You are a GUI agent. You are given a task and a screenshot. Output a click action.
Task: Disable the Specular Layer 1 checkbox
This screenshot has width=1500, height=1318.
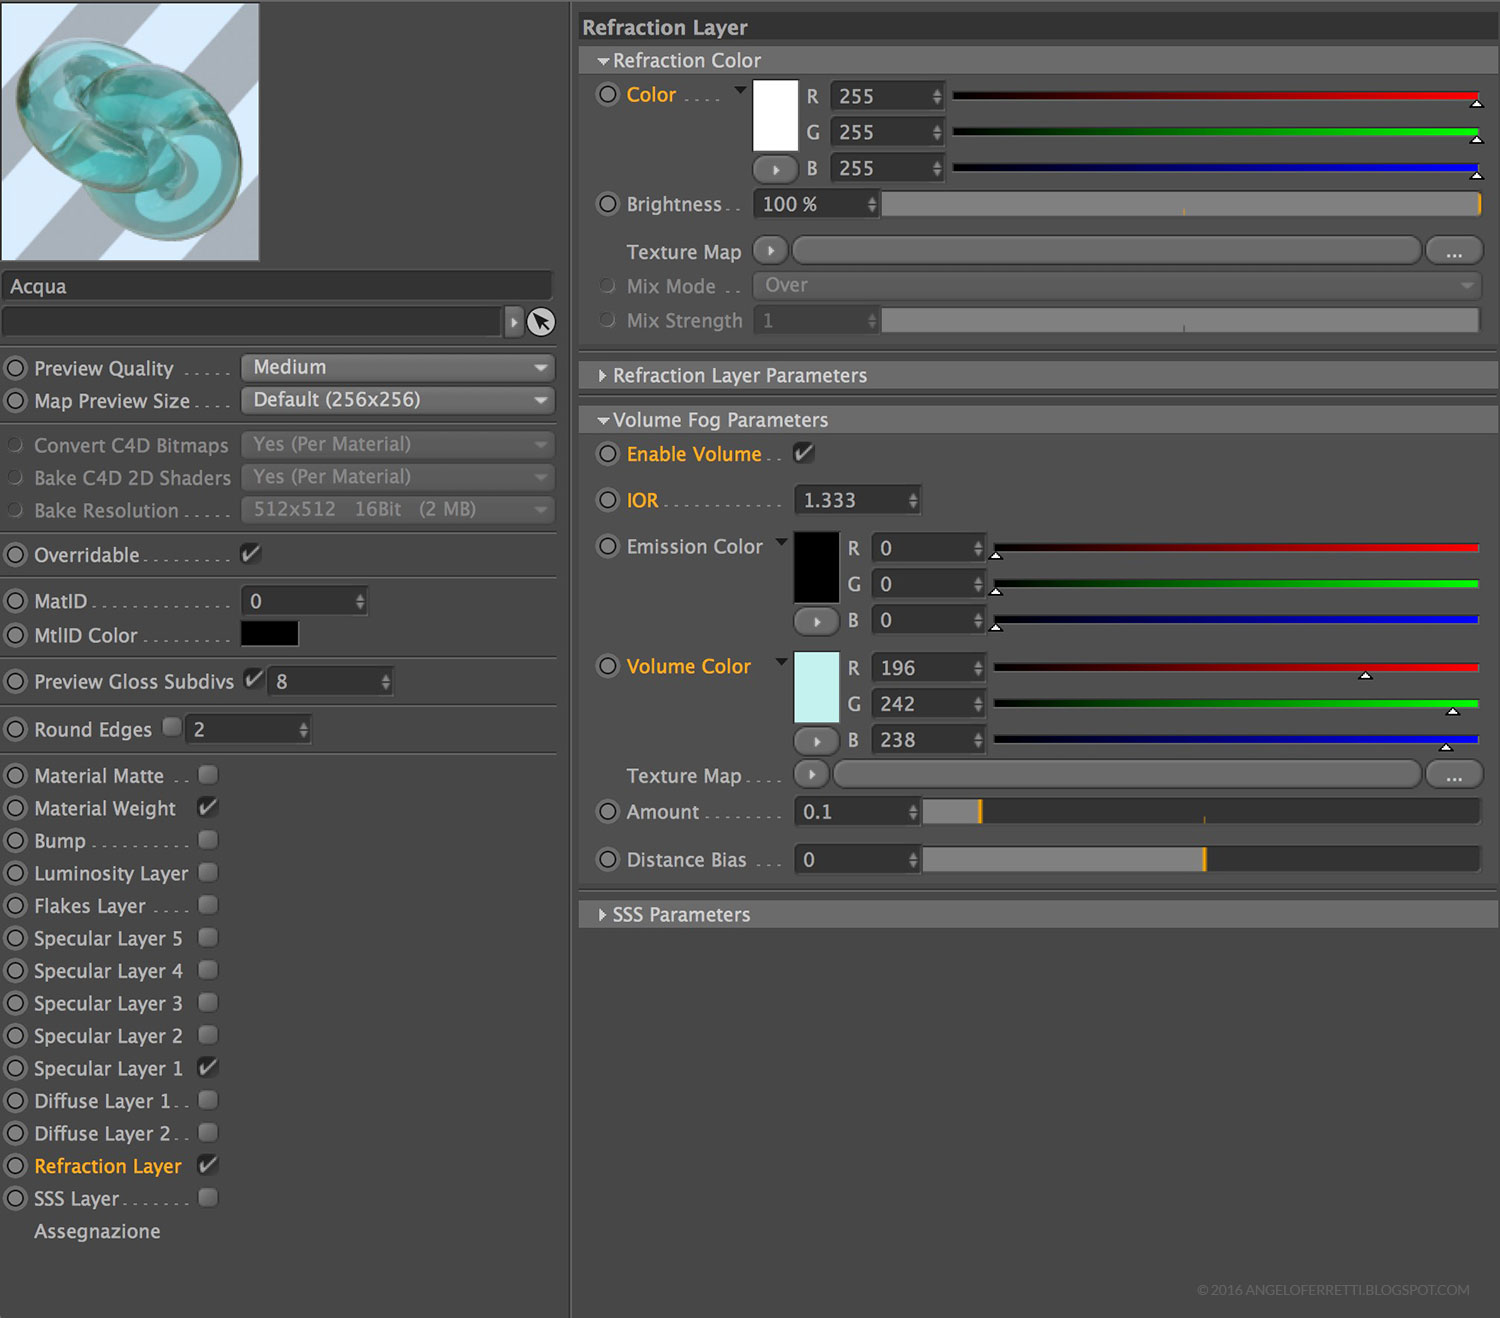click(208, 1067)
